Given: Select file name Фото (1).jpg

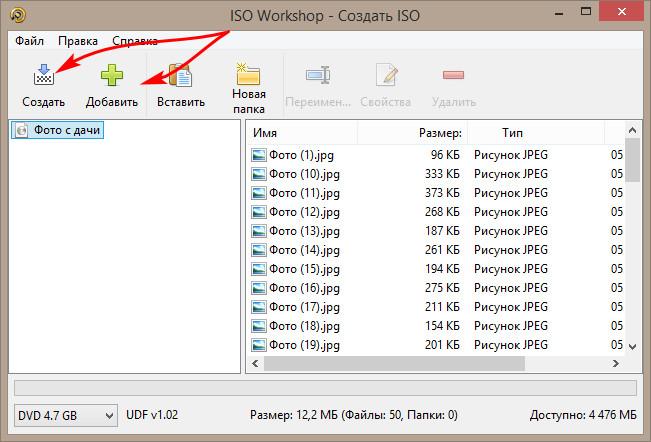Looking at the screenshot, I should [301, 155].
